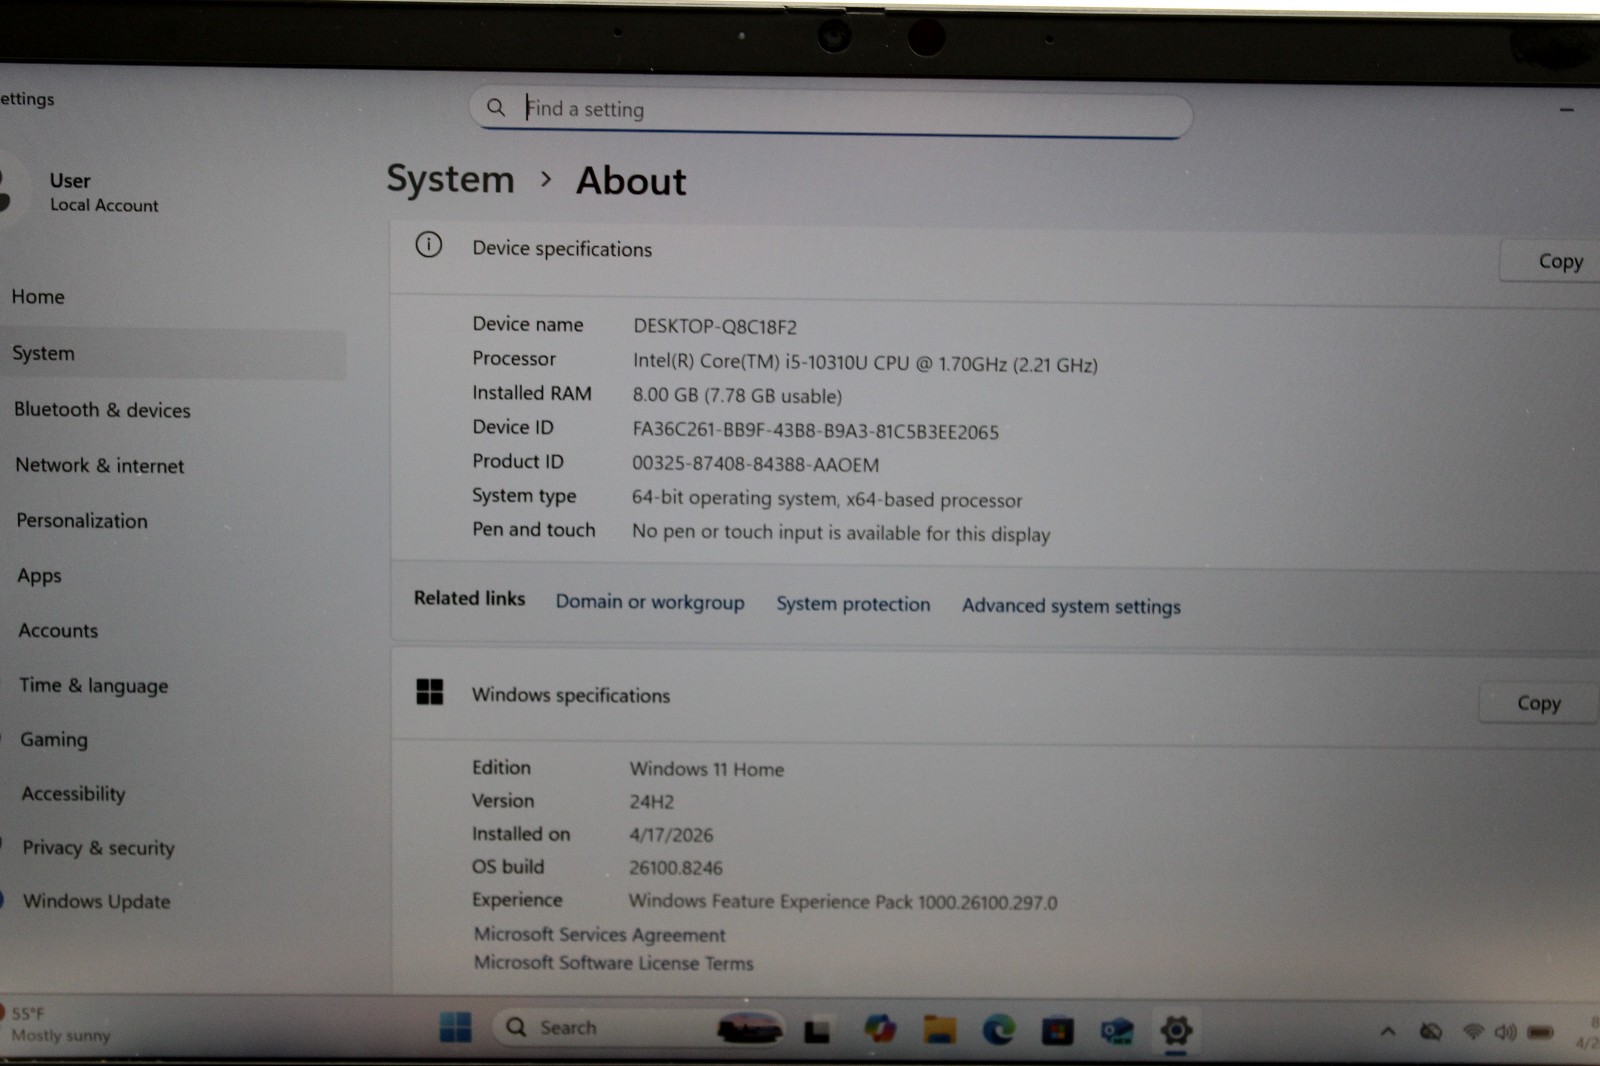Show hidden system tray icons
This screenshot has height=1066, width=1600.
pyautogui.click(x=1388, y=1031)
